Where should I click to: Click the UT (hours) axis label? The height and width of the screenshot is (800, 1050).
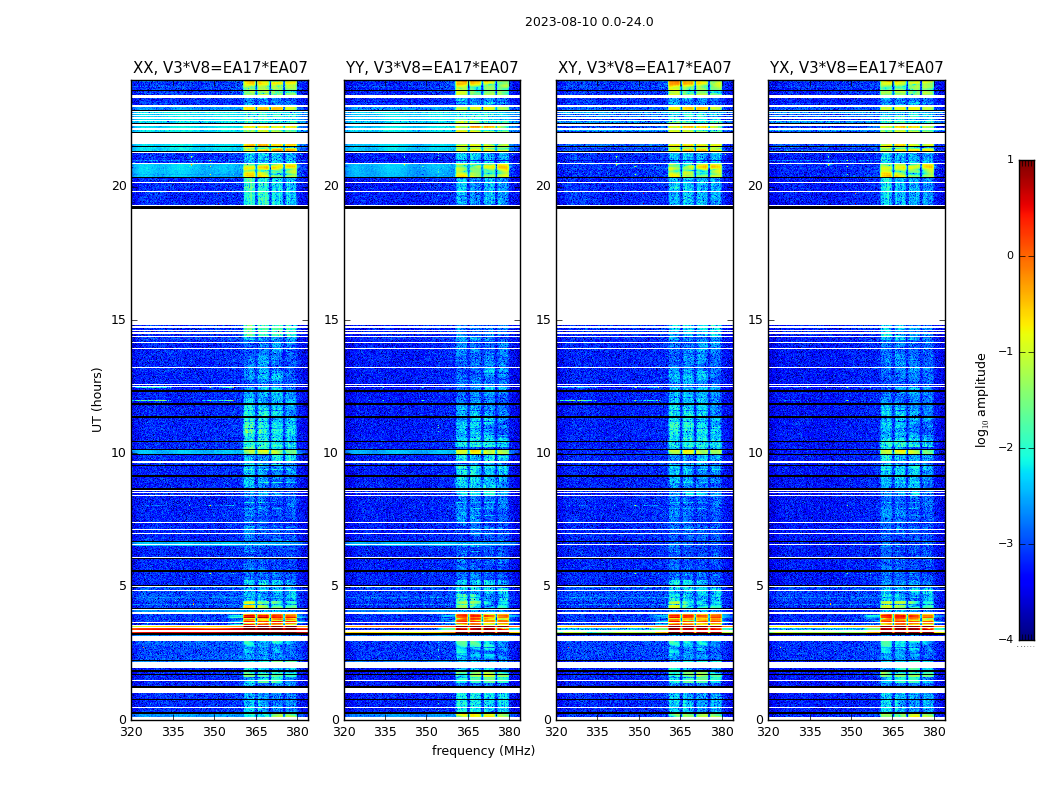(x=97, y=400)
